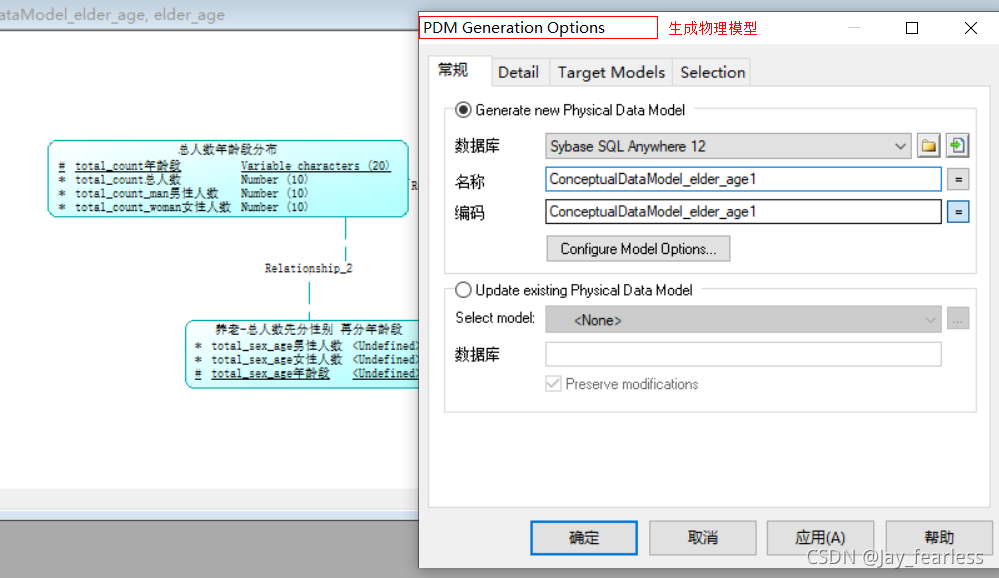Open the Selection tab
The height and width of the screenshot is (578, 999).
tap(711, 72)
